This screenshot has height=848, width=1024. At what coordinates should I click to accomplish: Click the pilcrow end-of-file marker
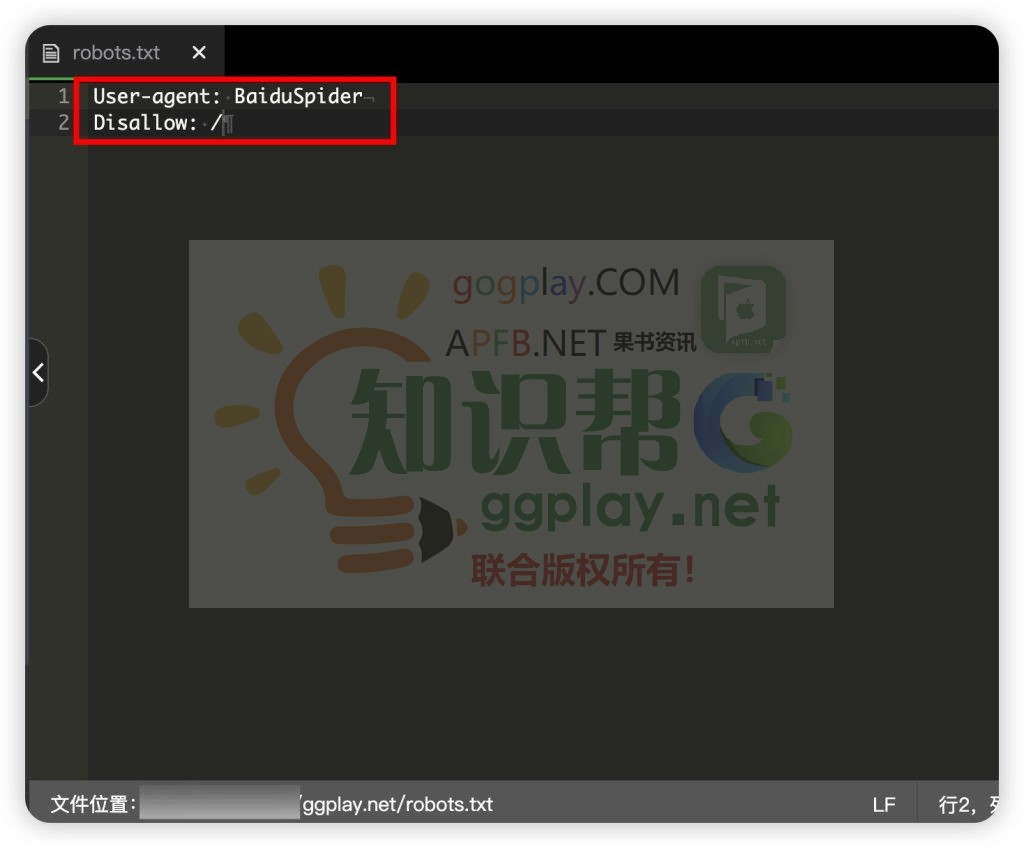coord(228,124)
